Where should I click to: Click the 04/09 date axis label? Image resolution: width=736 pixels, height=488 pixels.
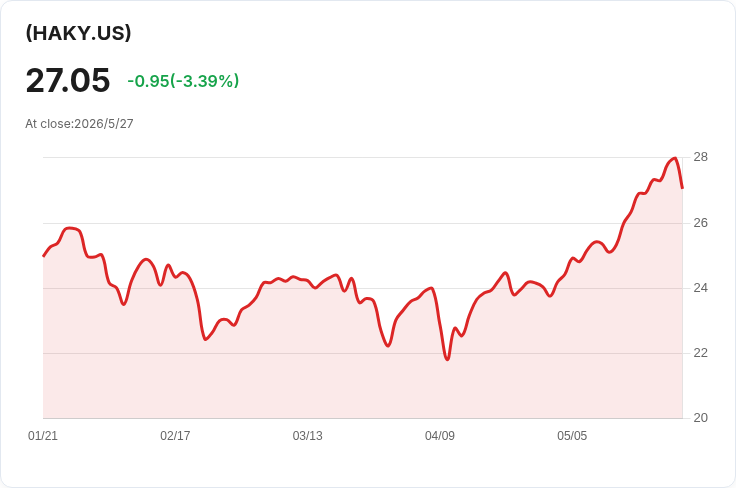coord(440,436)
